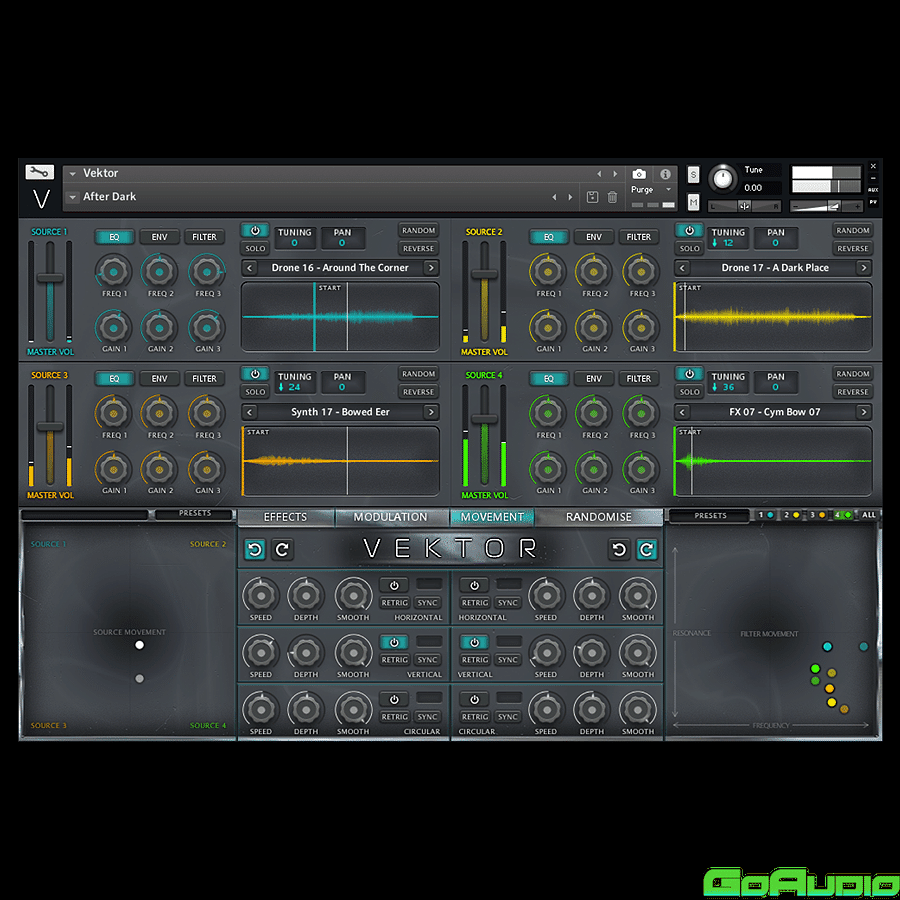Image resolution: width=900 pixels, height=900 pixels.
Task: Open the ENV tab of Source 2
Action: [x=593, y=237]
